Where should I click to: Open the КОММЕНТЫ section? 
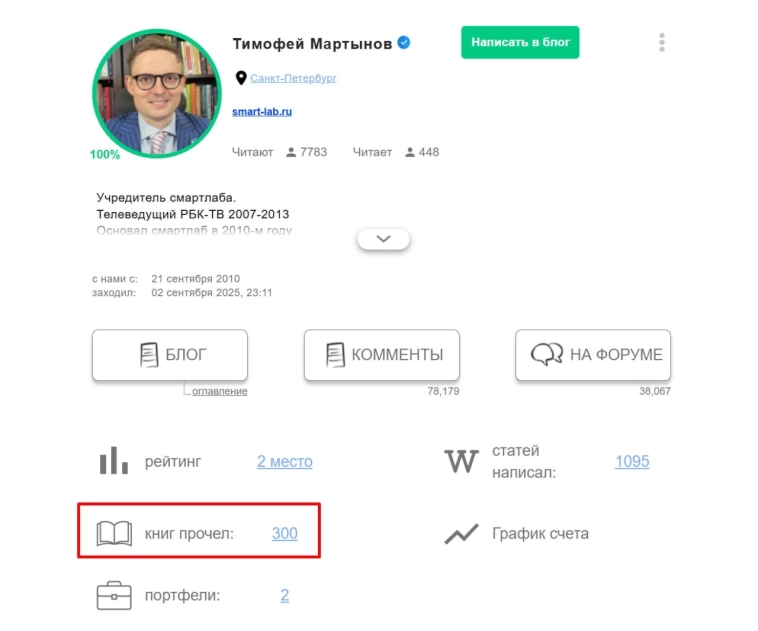tap(381, 355)
